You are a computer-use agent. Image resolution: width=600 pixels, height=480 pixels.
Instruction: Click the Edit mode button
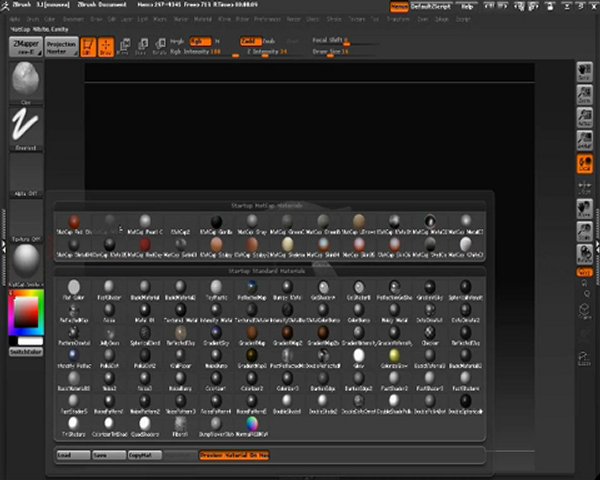(86, 46)
